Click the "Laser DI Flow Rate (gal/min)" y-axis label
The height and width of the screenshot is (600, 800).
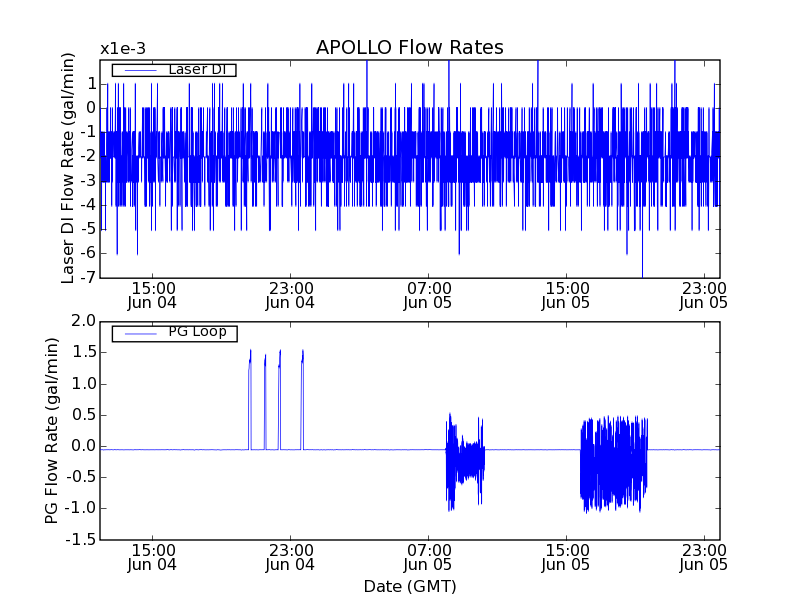[69, 169]
